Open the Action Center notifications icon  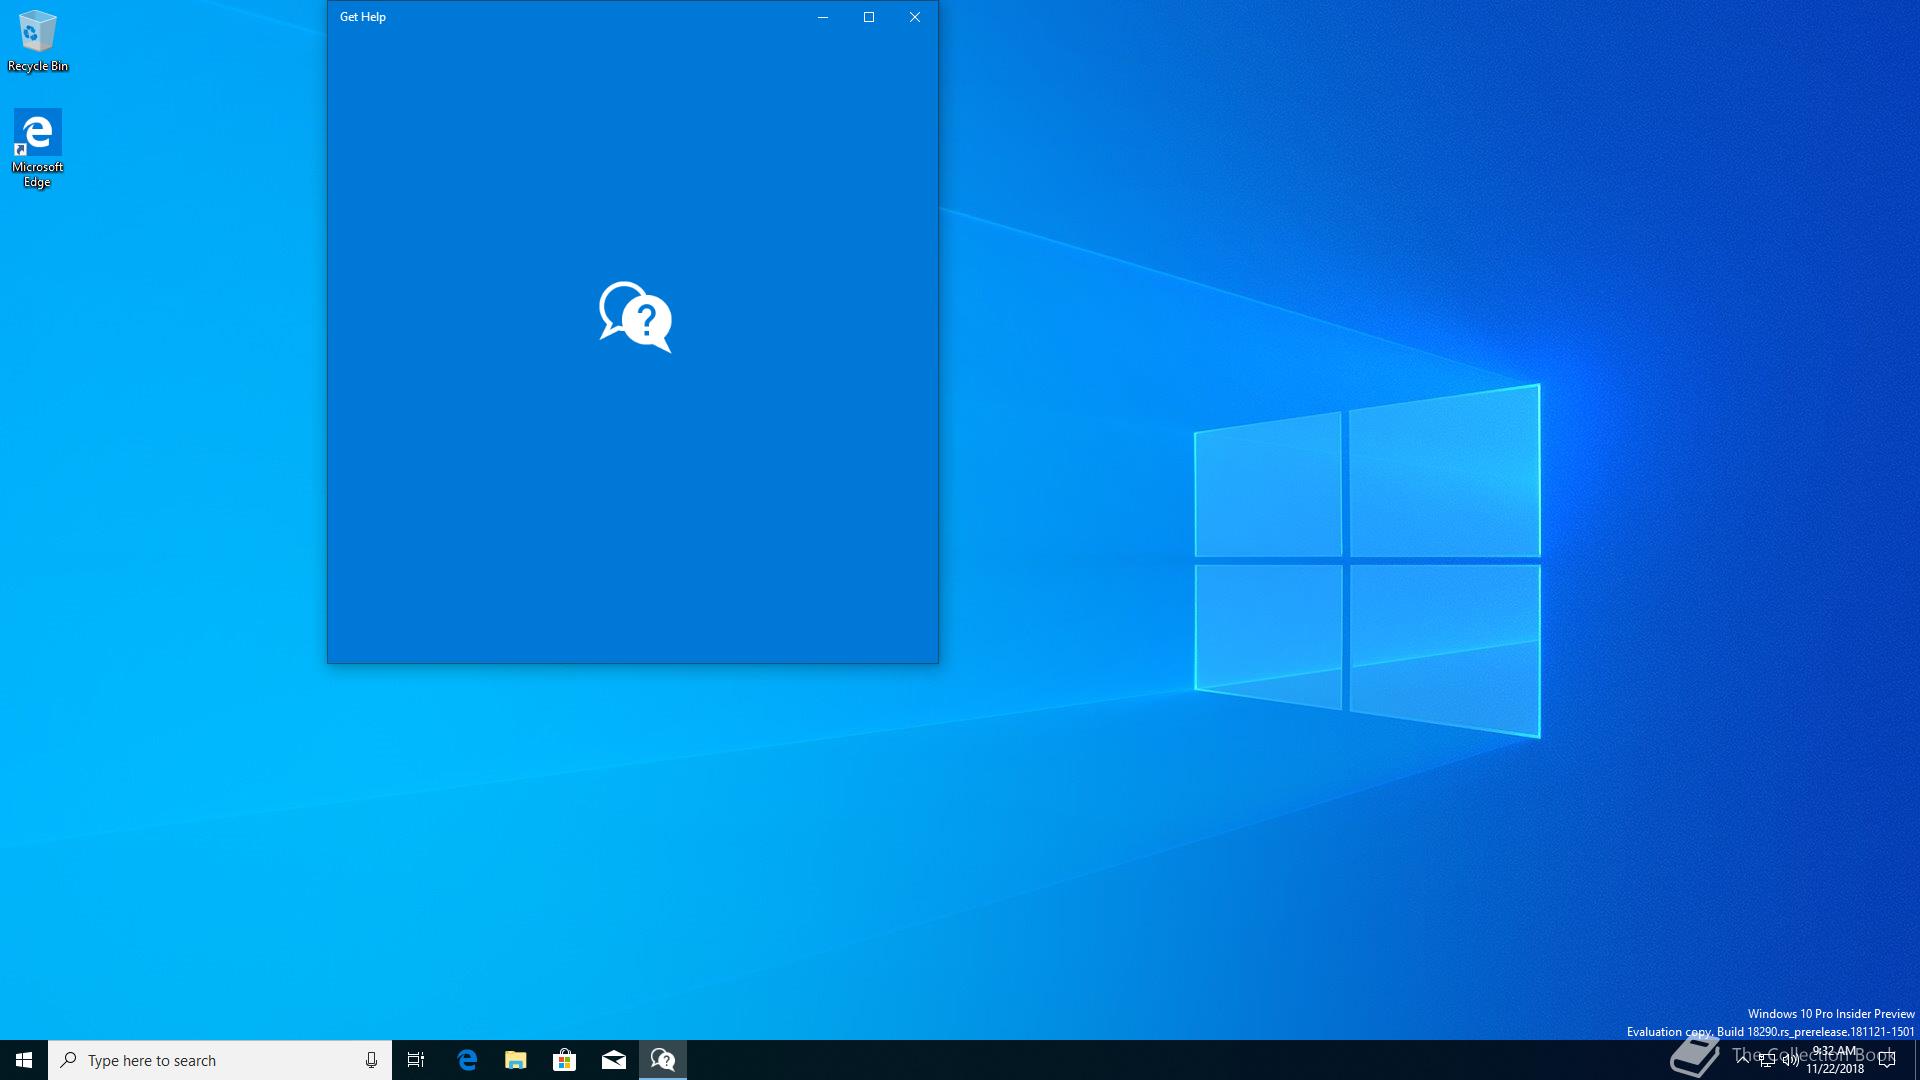(1888, 1060)
